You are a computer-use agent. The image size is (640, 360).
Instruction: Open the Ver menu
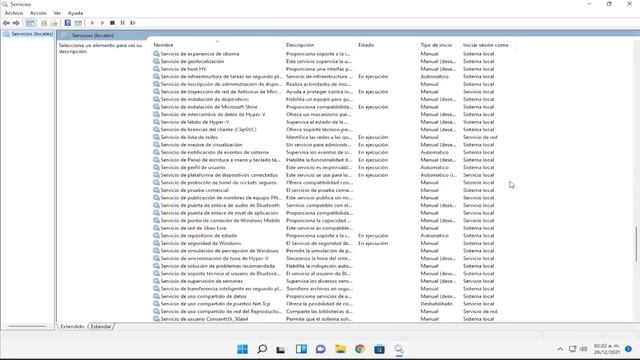pyautogui.click(x=57, y=13)
